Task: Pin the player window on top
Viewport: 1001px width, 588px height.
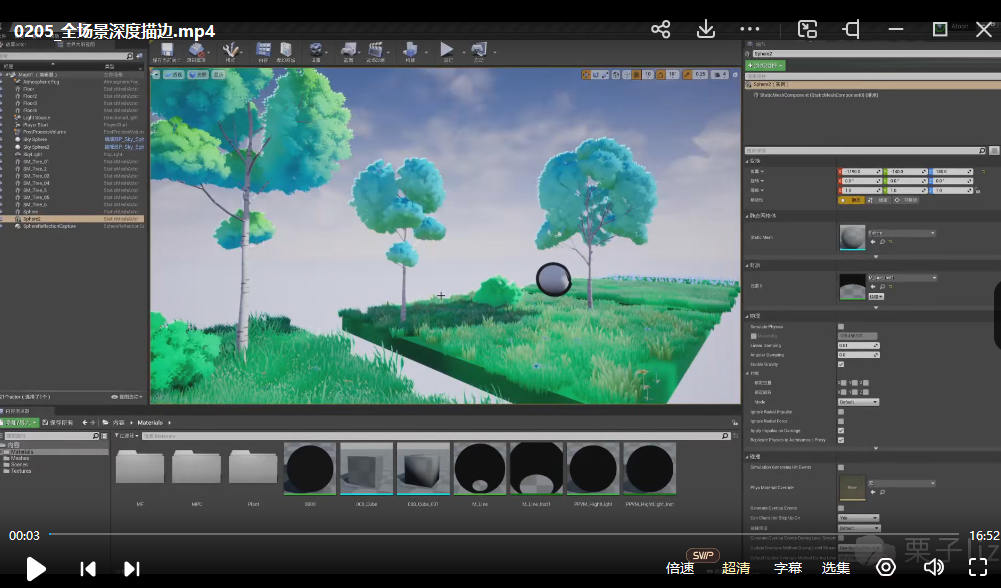Action: click(851, 30)
